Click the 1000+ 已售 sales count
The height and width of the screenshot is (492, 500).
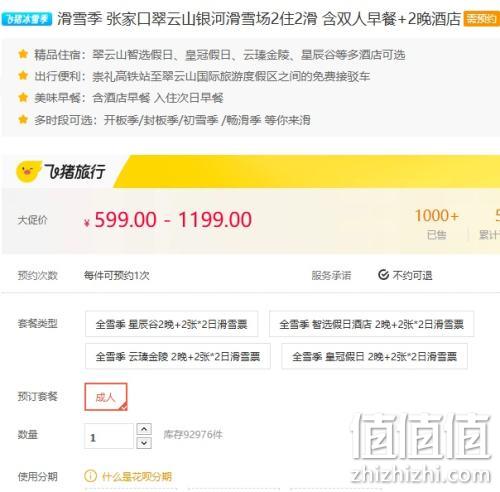[x=437, y=224]
